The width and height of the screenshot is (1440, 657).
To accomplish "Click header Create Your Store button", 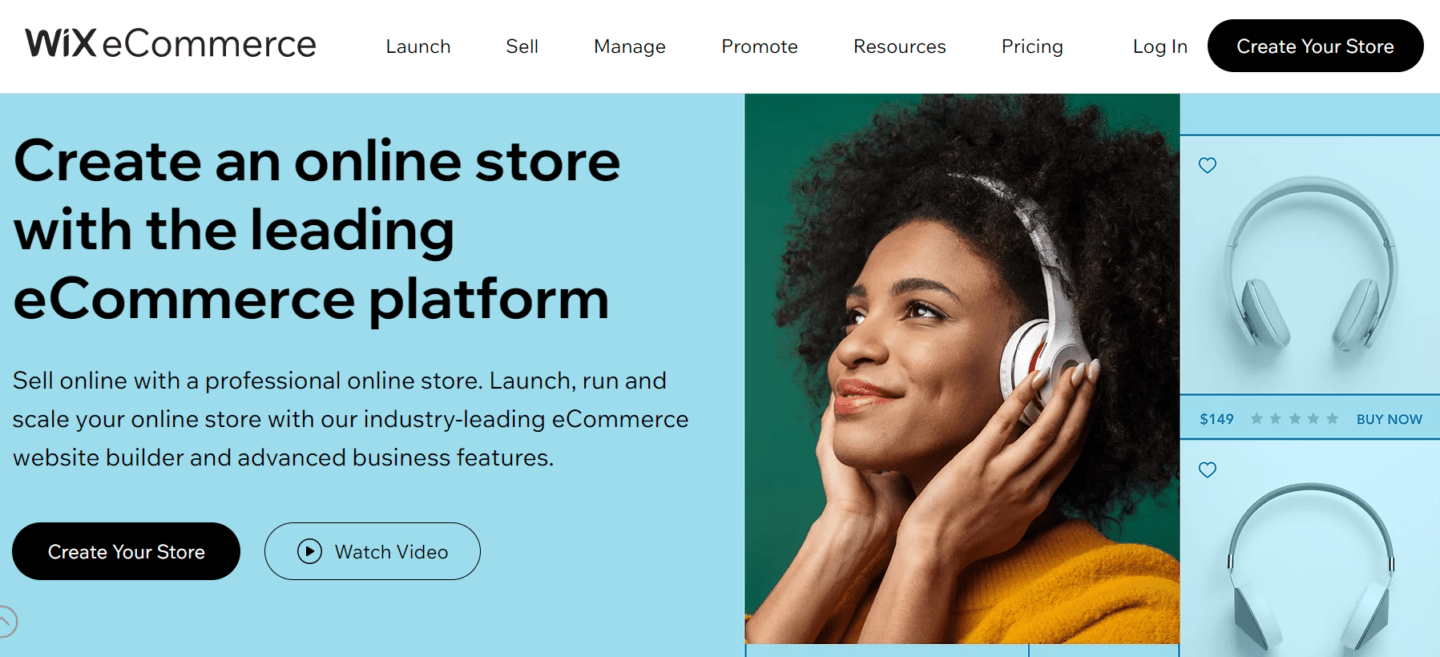I will click(1315, 46).
